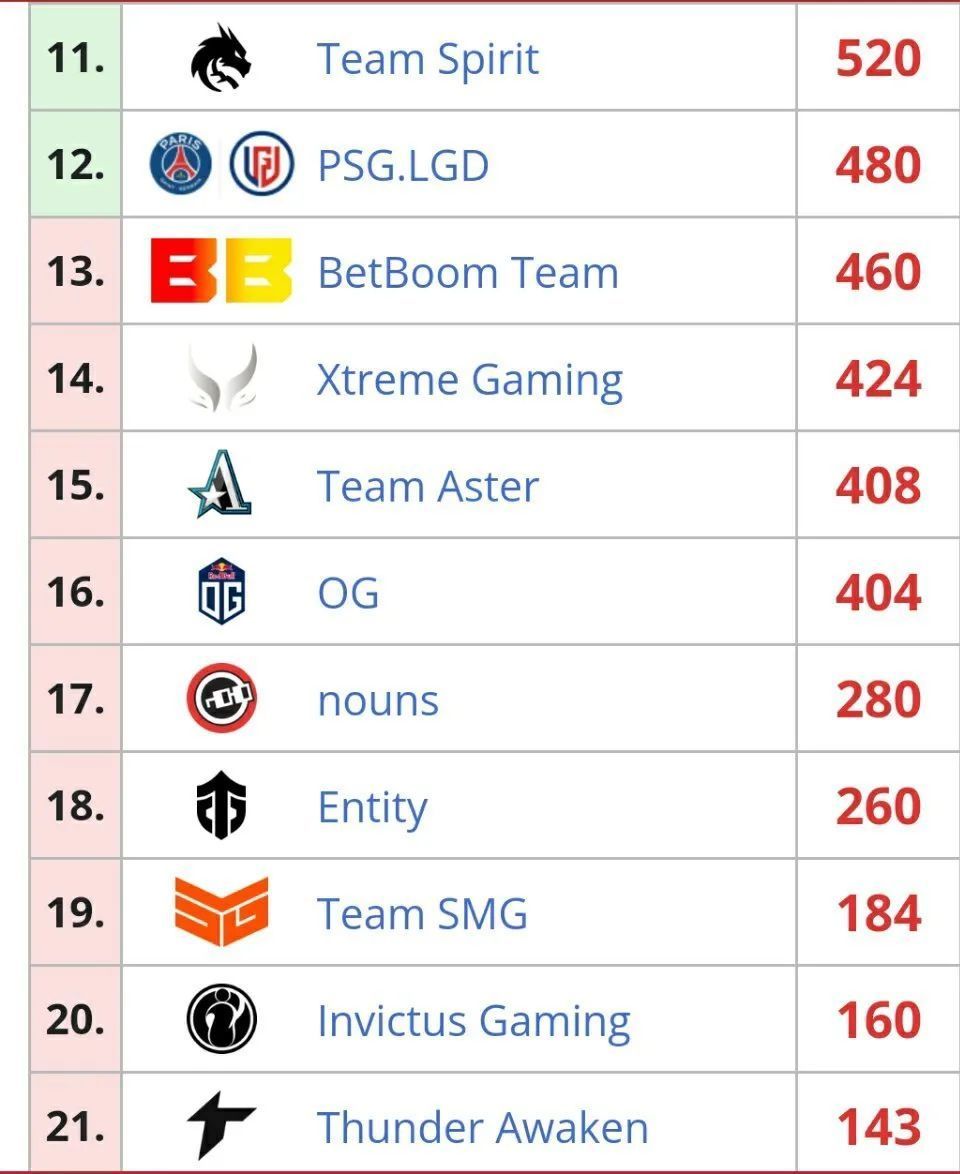
Task: Click the orange Team SMG logo
Action: point(221,912)
